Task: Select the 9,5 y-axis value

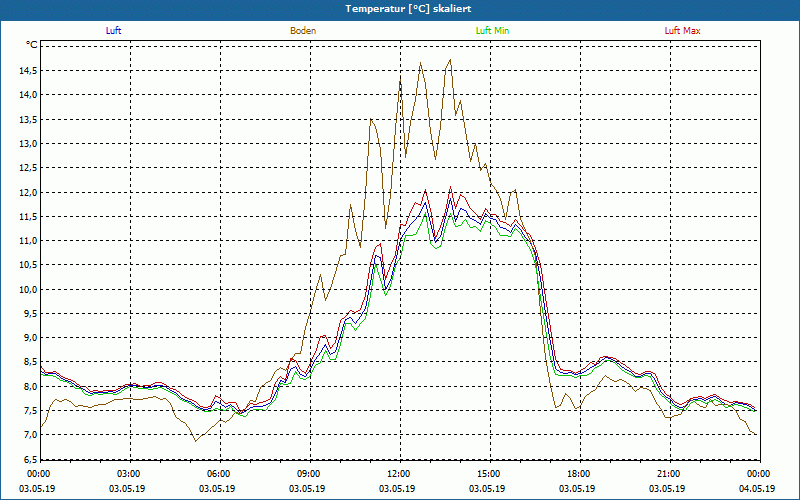Action: (x=29, y=314)
